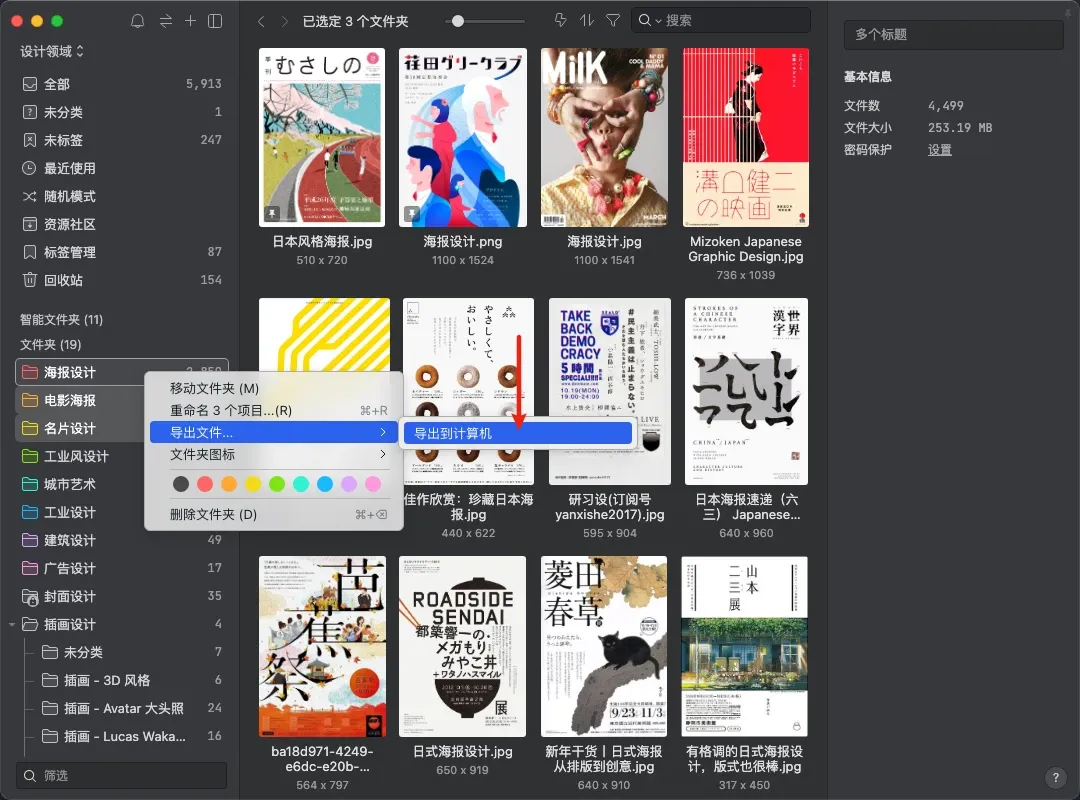The image size is (1080, 800).
Task: Click the lightning quick action icon
Action: click(561, 21)
